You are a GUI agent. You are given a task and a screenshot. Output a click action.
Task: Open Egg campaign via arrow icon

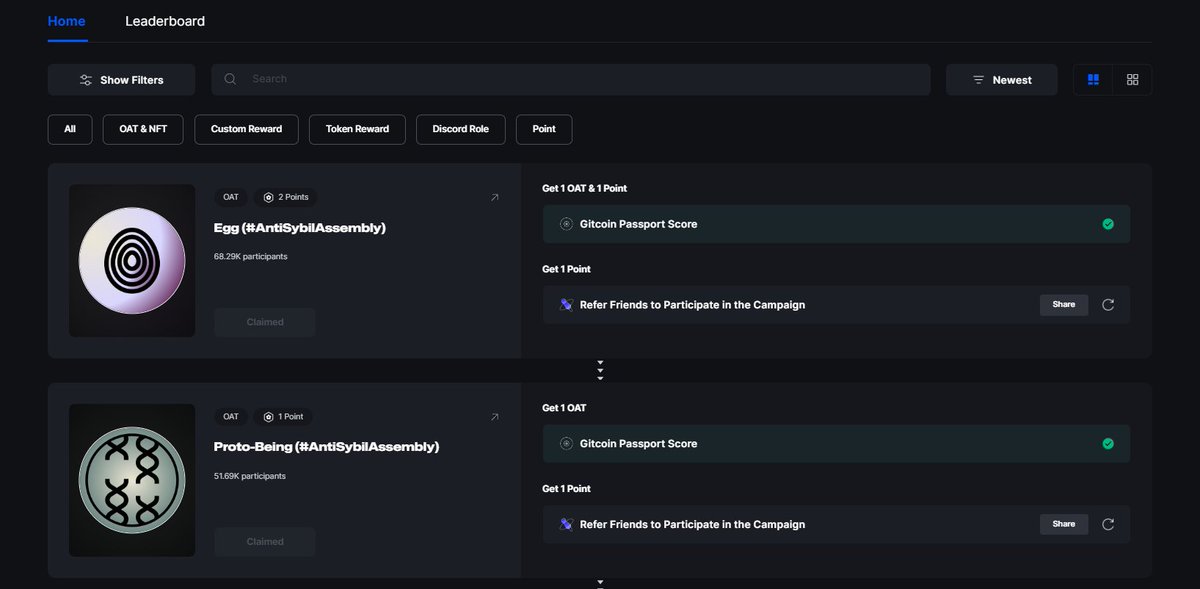coord(494,197)
